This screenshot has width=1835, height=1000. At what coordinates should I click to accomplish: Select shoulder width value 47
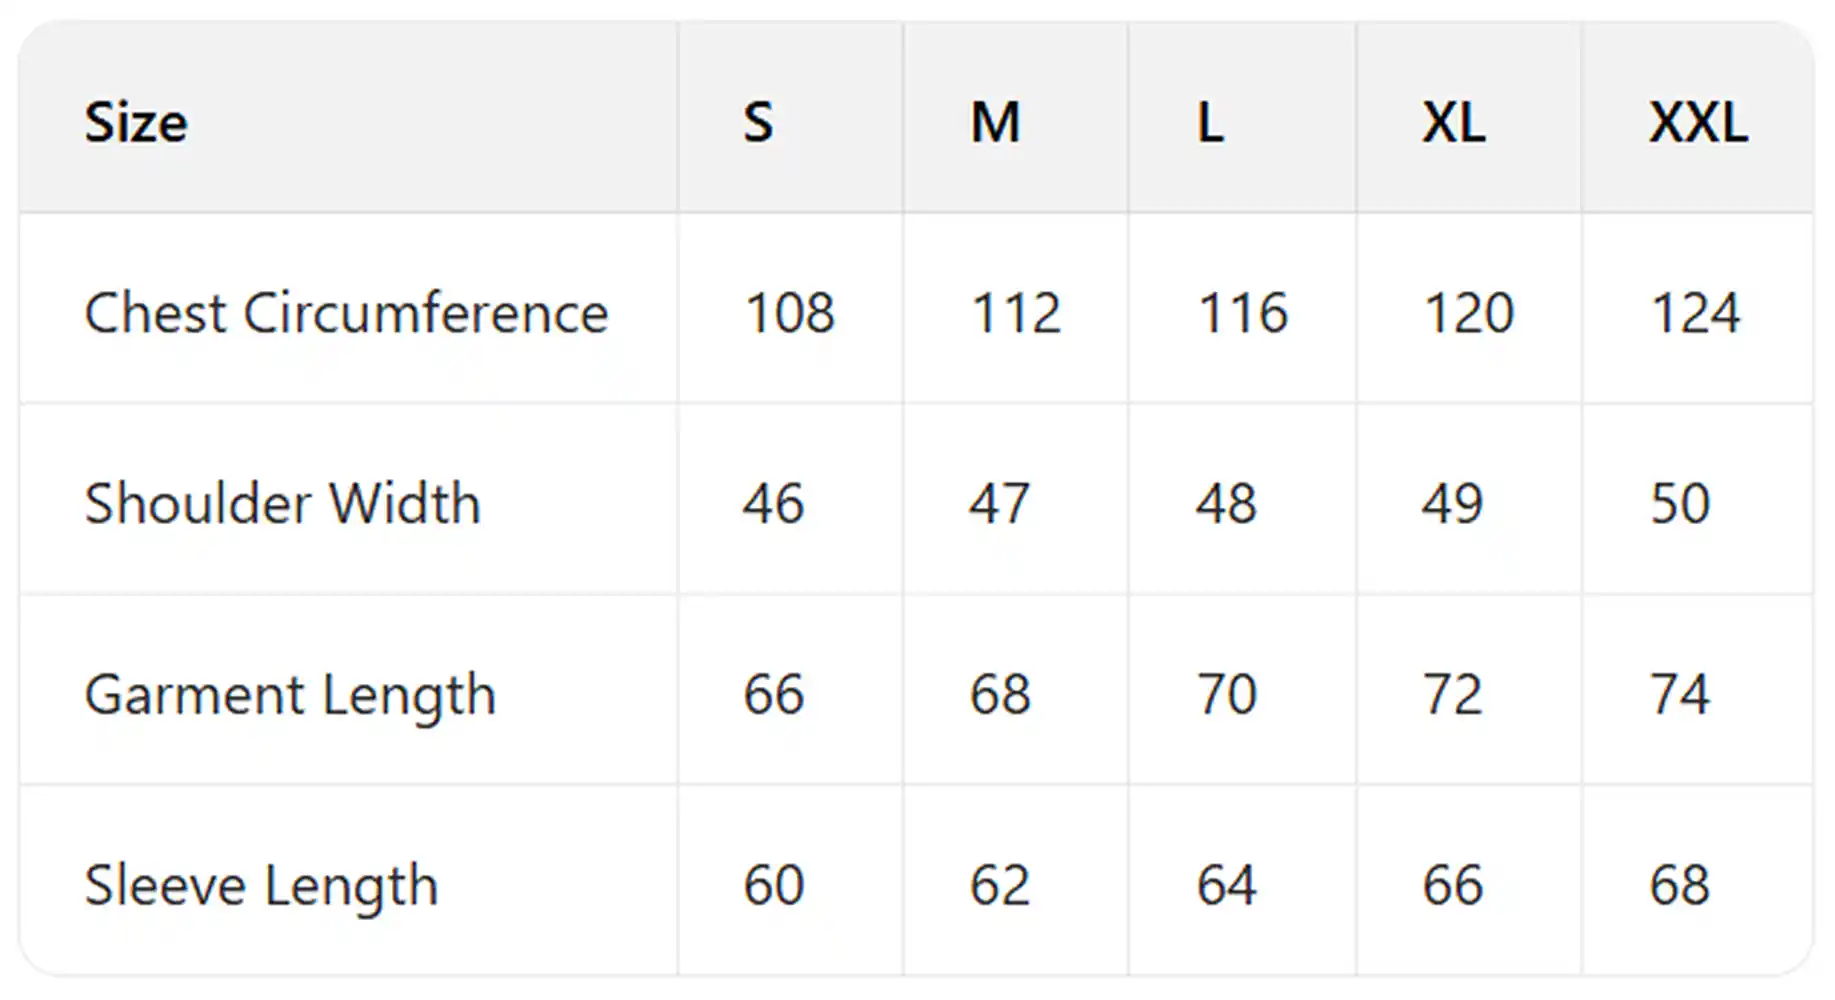pos(998,503)
